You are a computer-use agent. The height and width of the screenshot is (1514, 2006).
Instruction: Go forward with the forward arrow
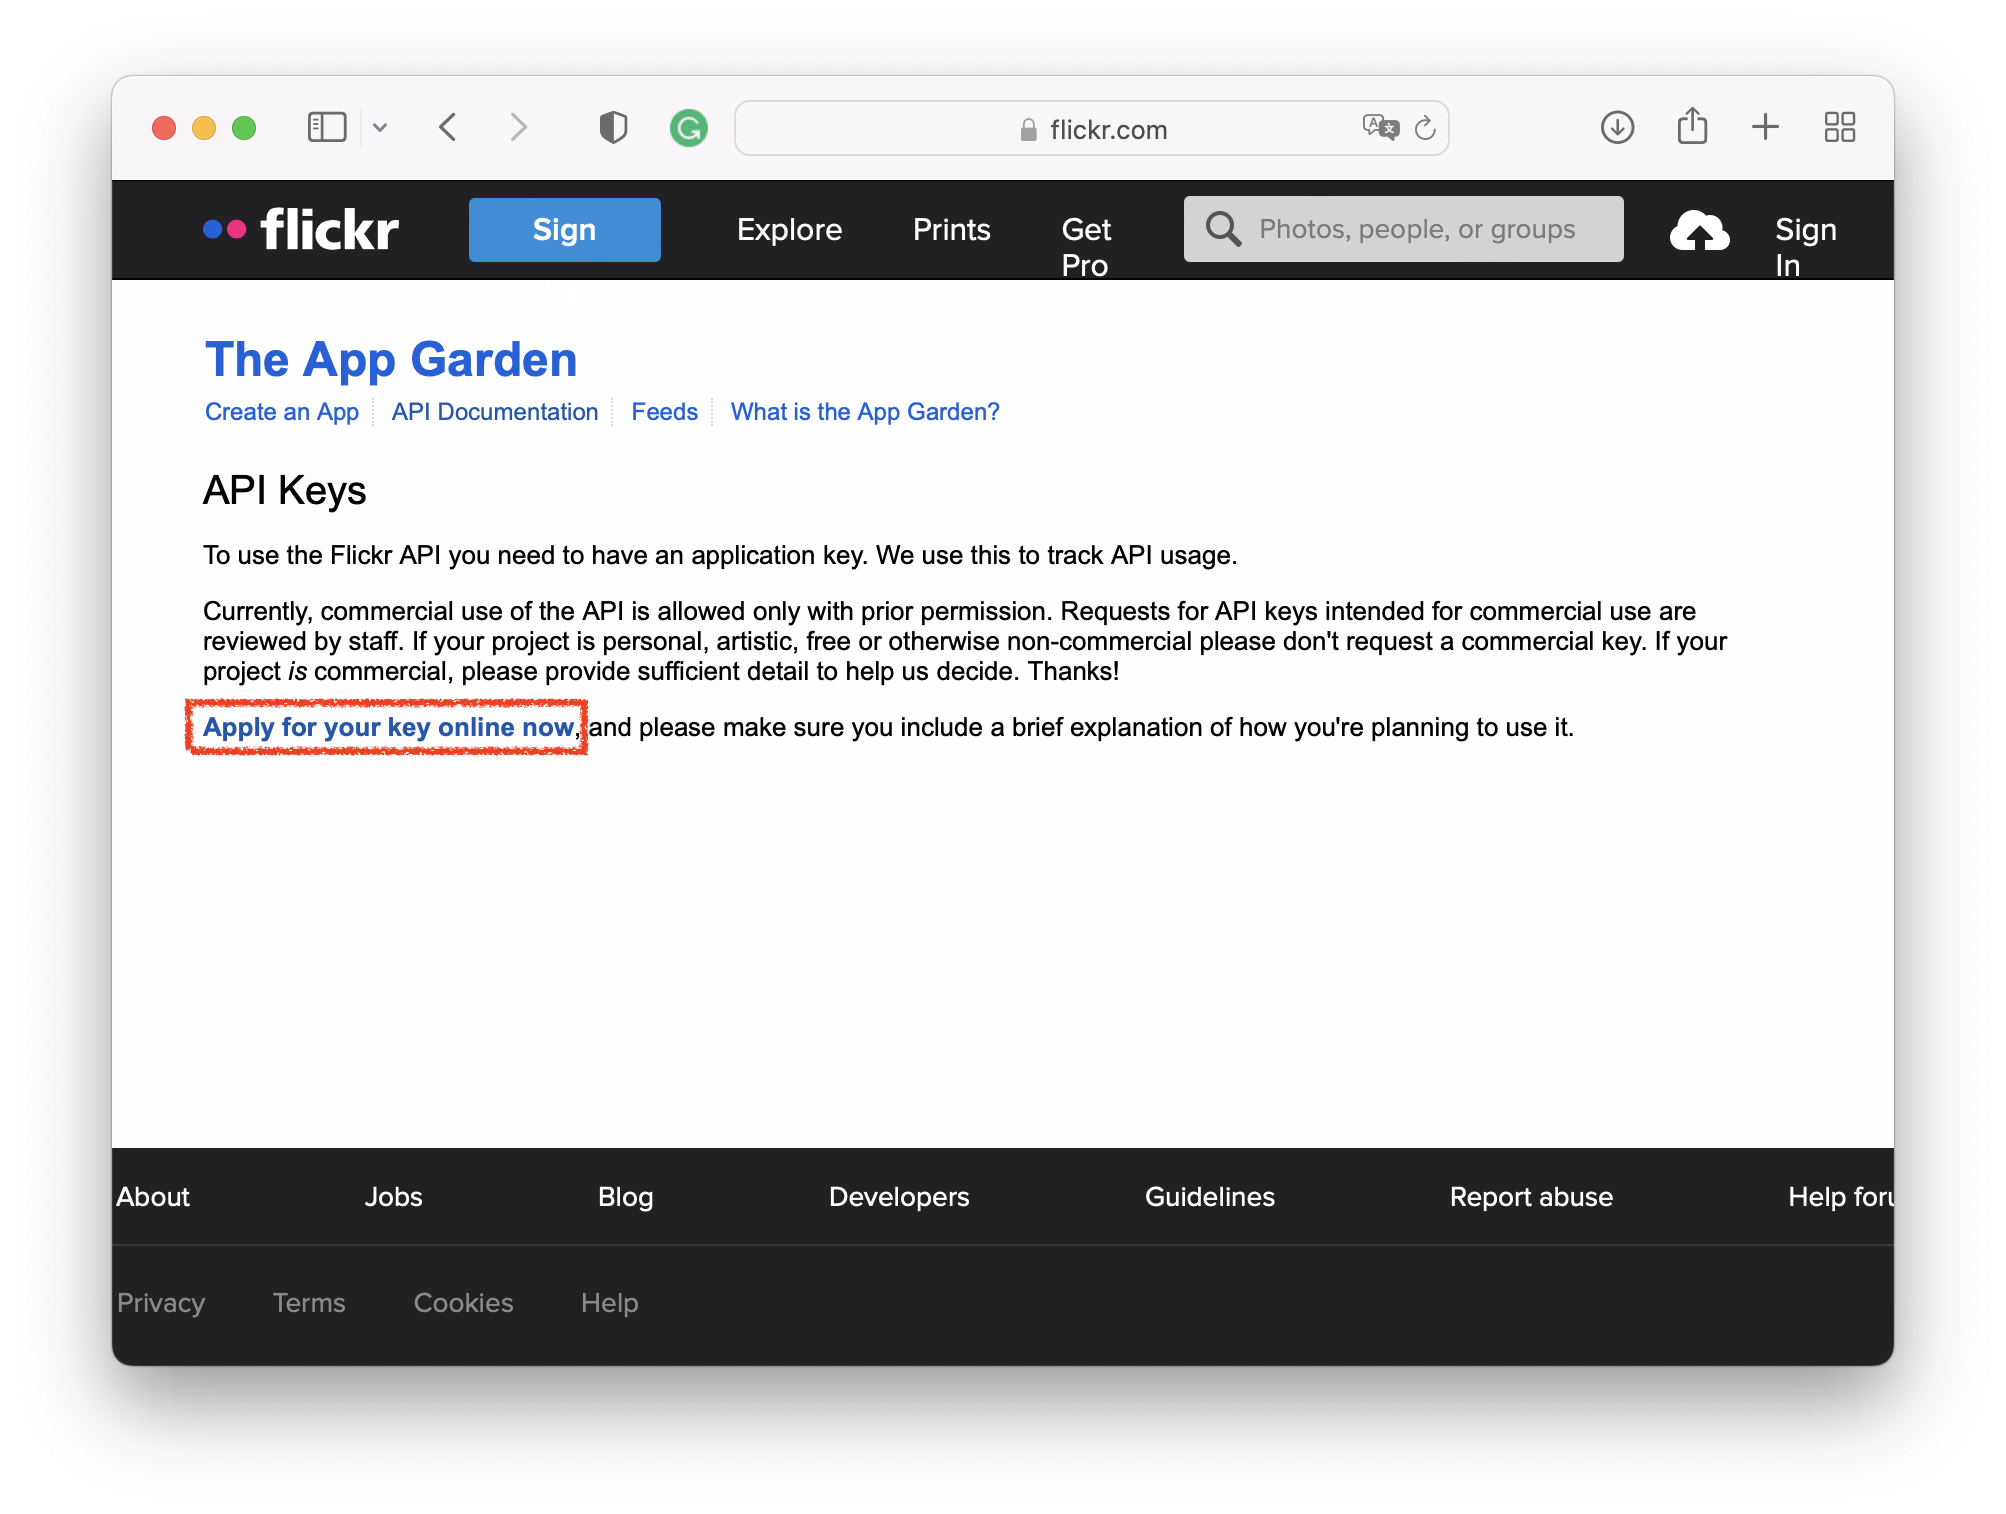pos(518,128)
